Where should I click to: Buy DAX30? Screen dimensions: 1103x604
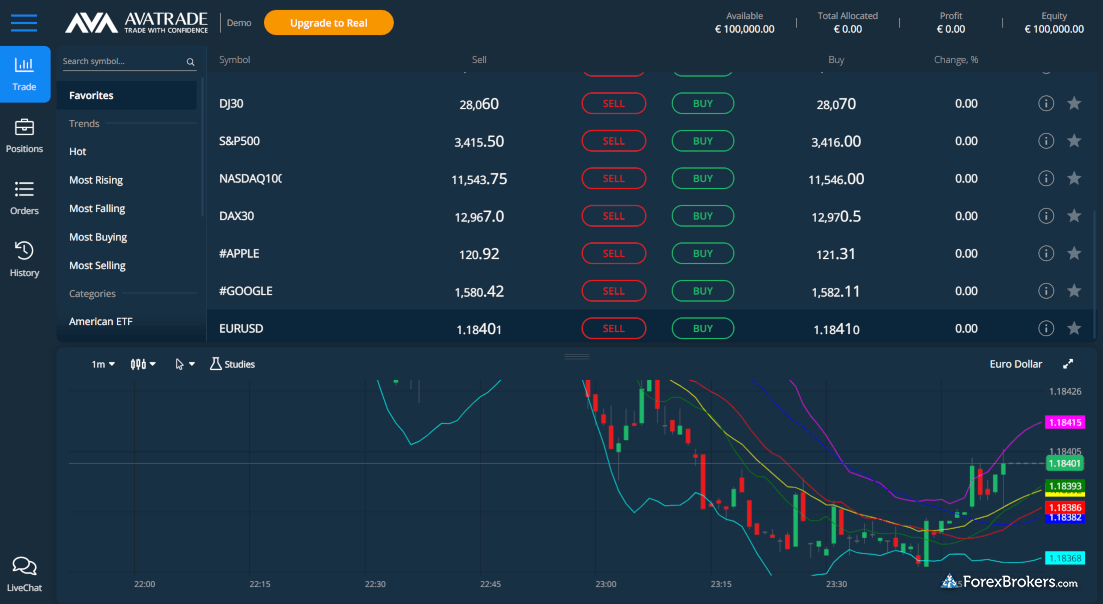703,216
